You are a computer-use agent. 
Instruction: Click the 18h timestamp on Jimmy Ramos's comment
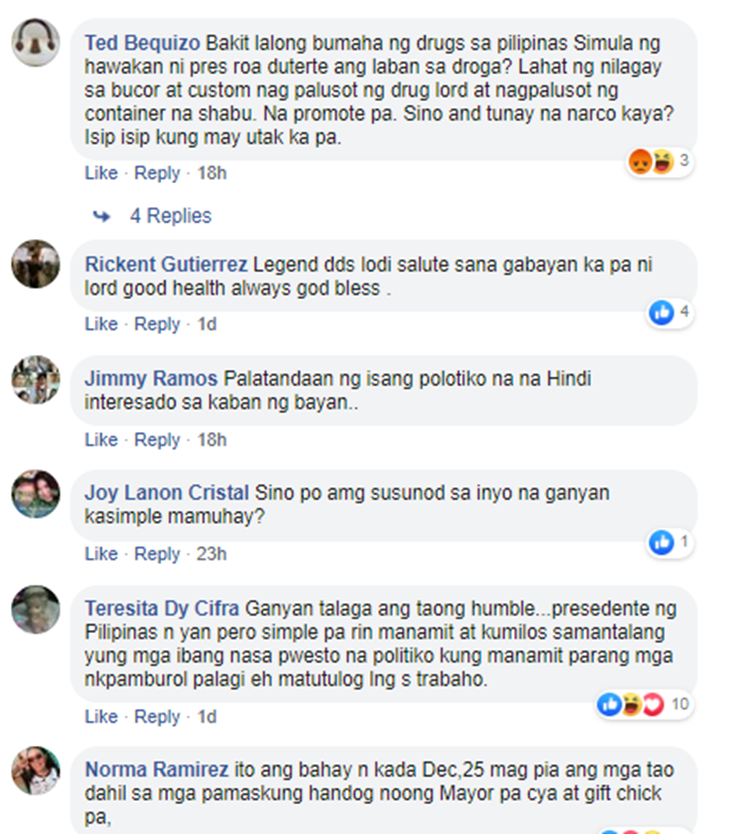212,440
